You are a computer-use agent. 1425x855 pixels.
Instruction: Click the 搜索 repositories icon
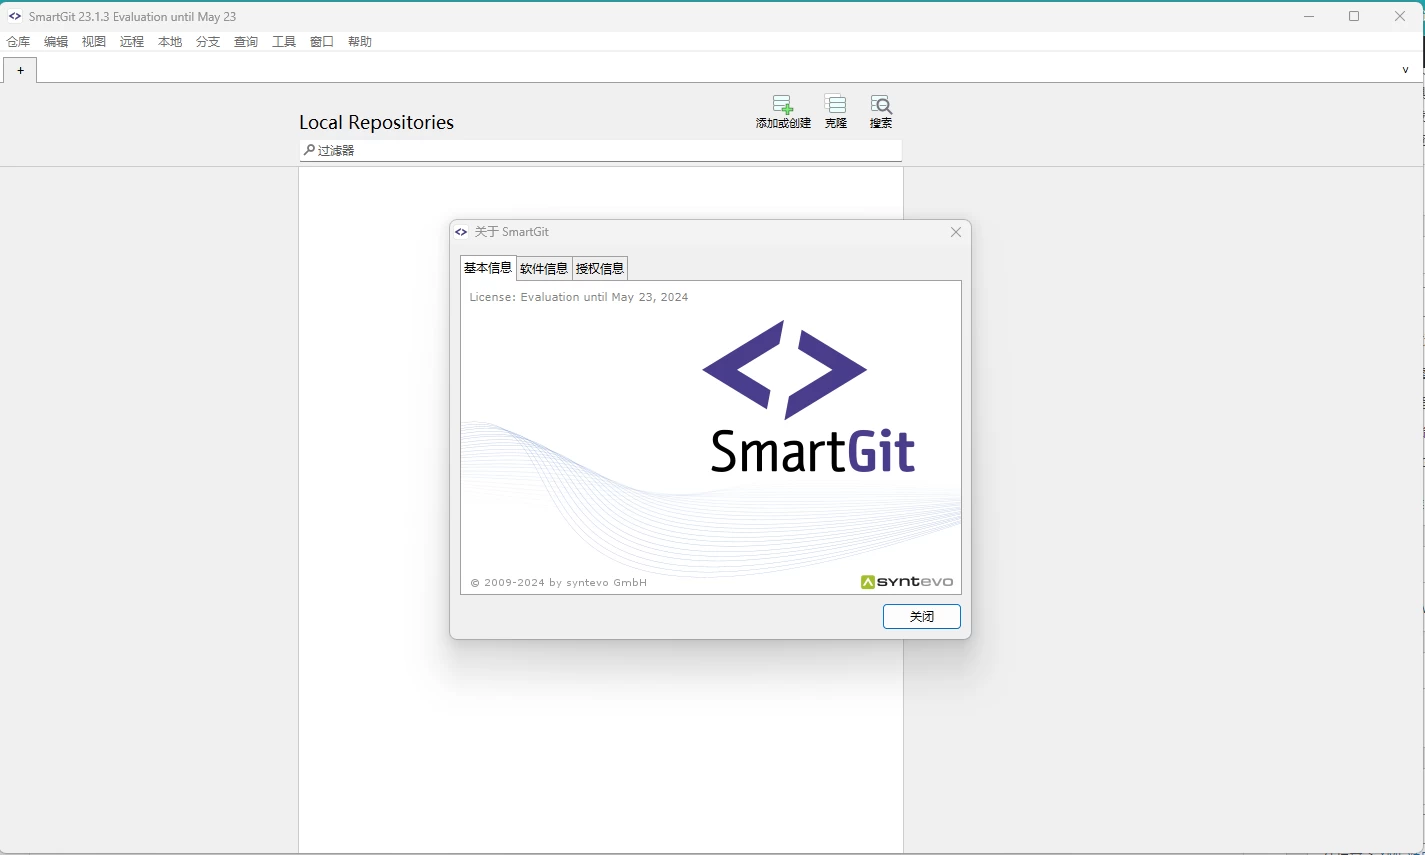880,106
